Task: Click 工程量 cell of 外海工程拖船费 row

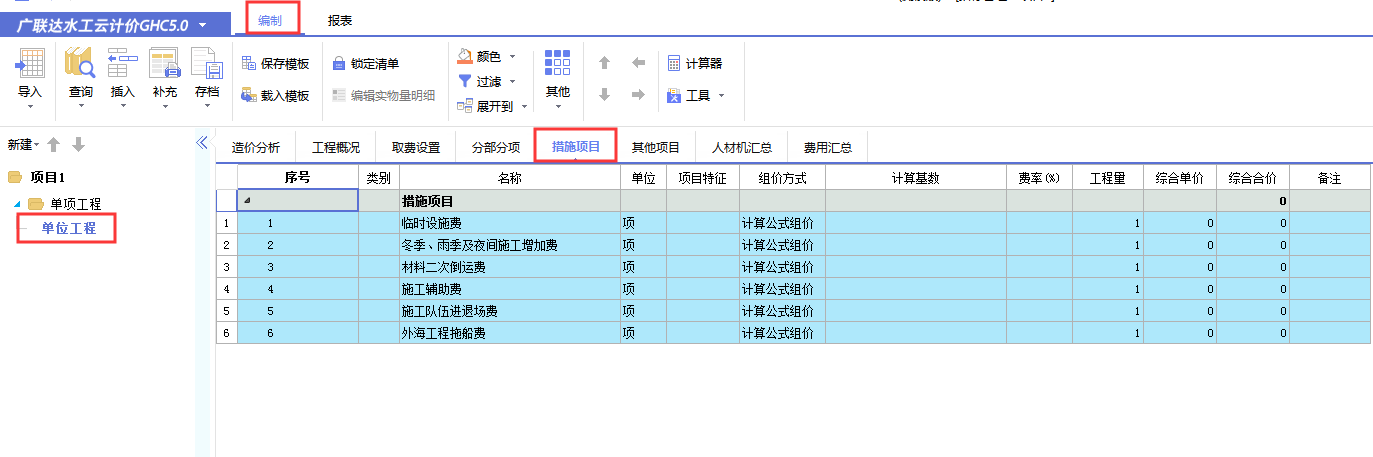Action: [1108, 333]
